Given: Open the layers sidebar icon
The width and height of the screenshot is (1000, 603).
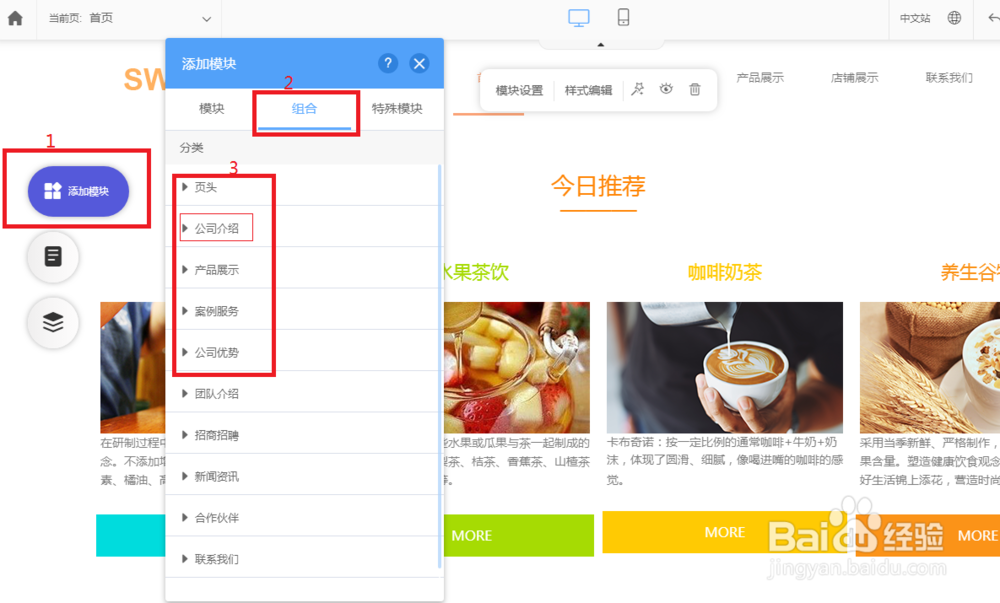Looking at the screenshot, I should click(x=53, y=323).
